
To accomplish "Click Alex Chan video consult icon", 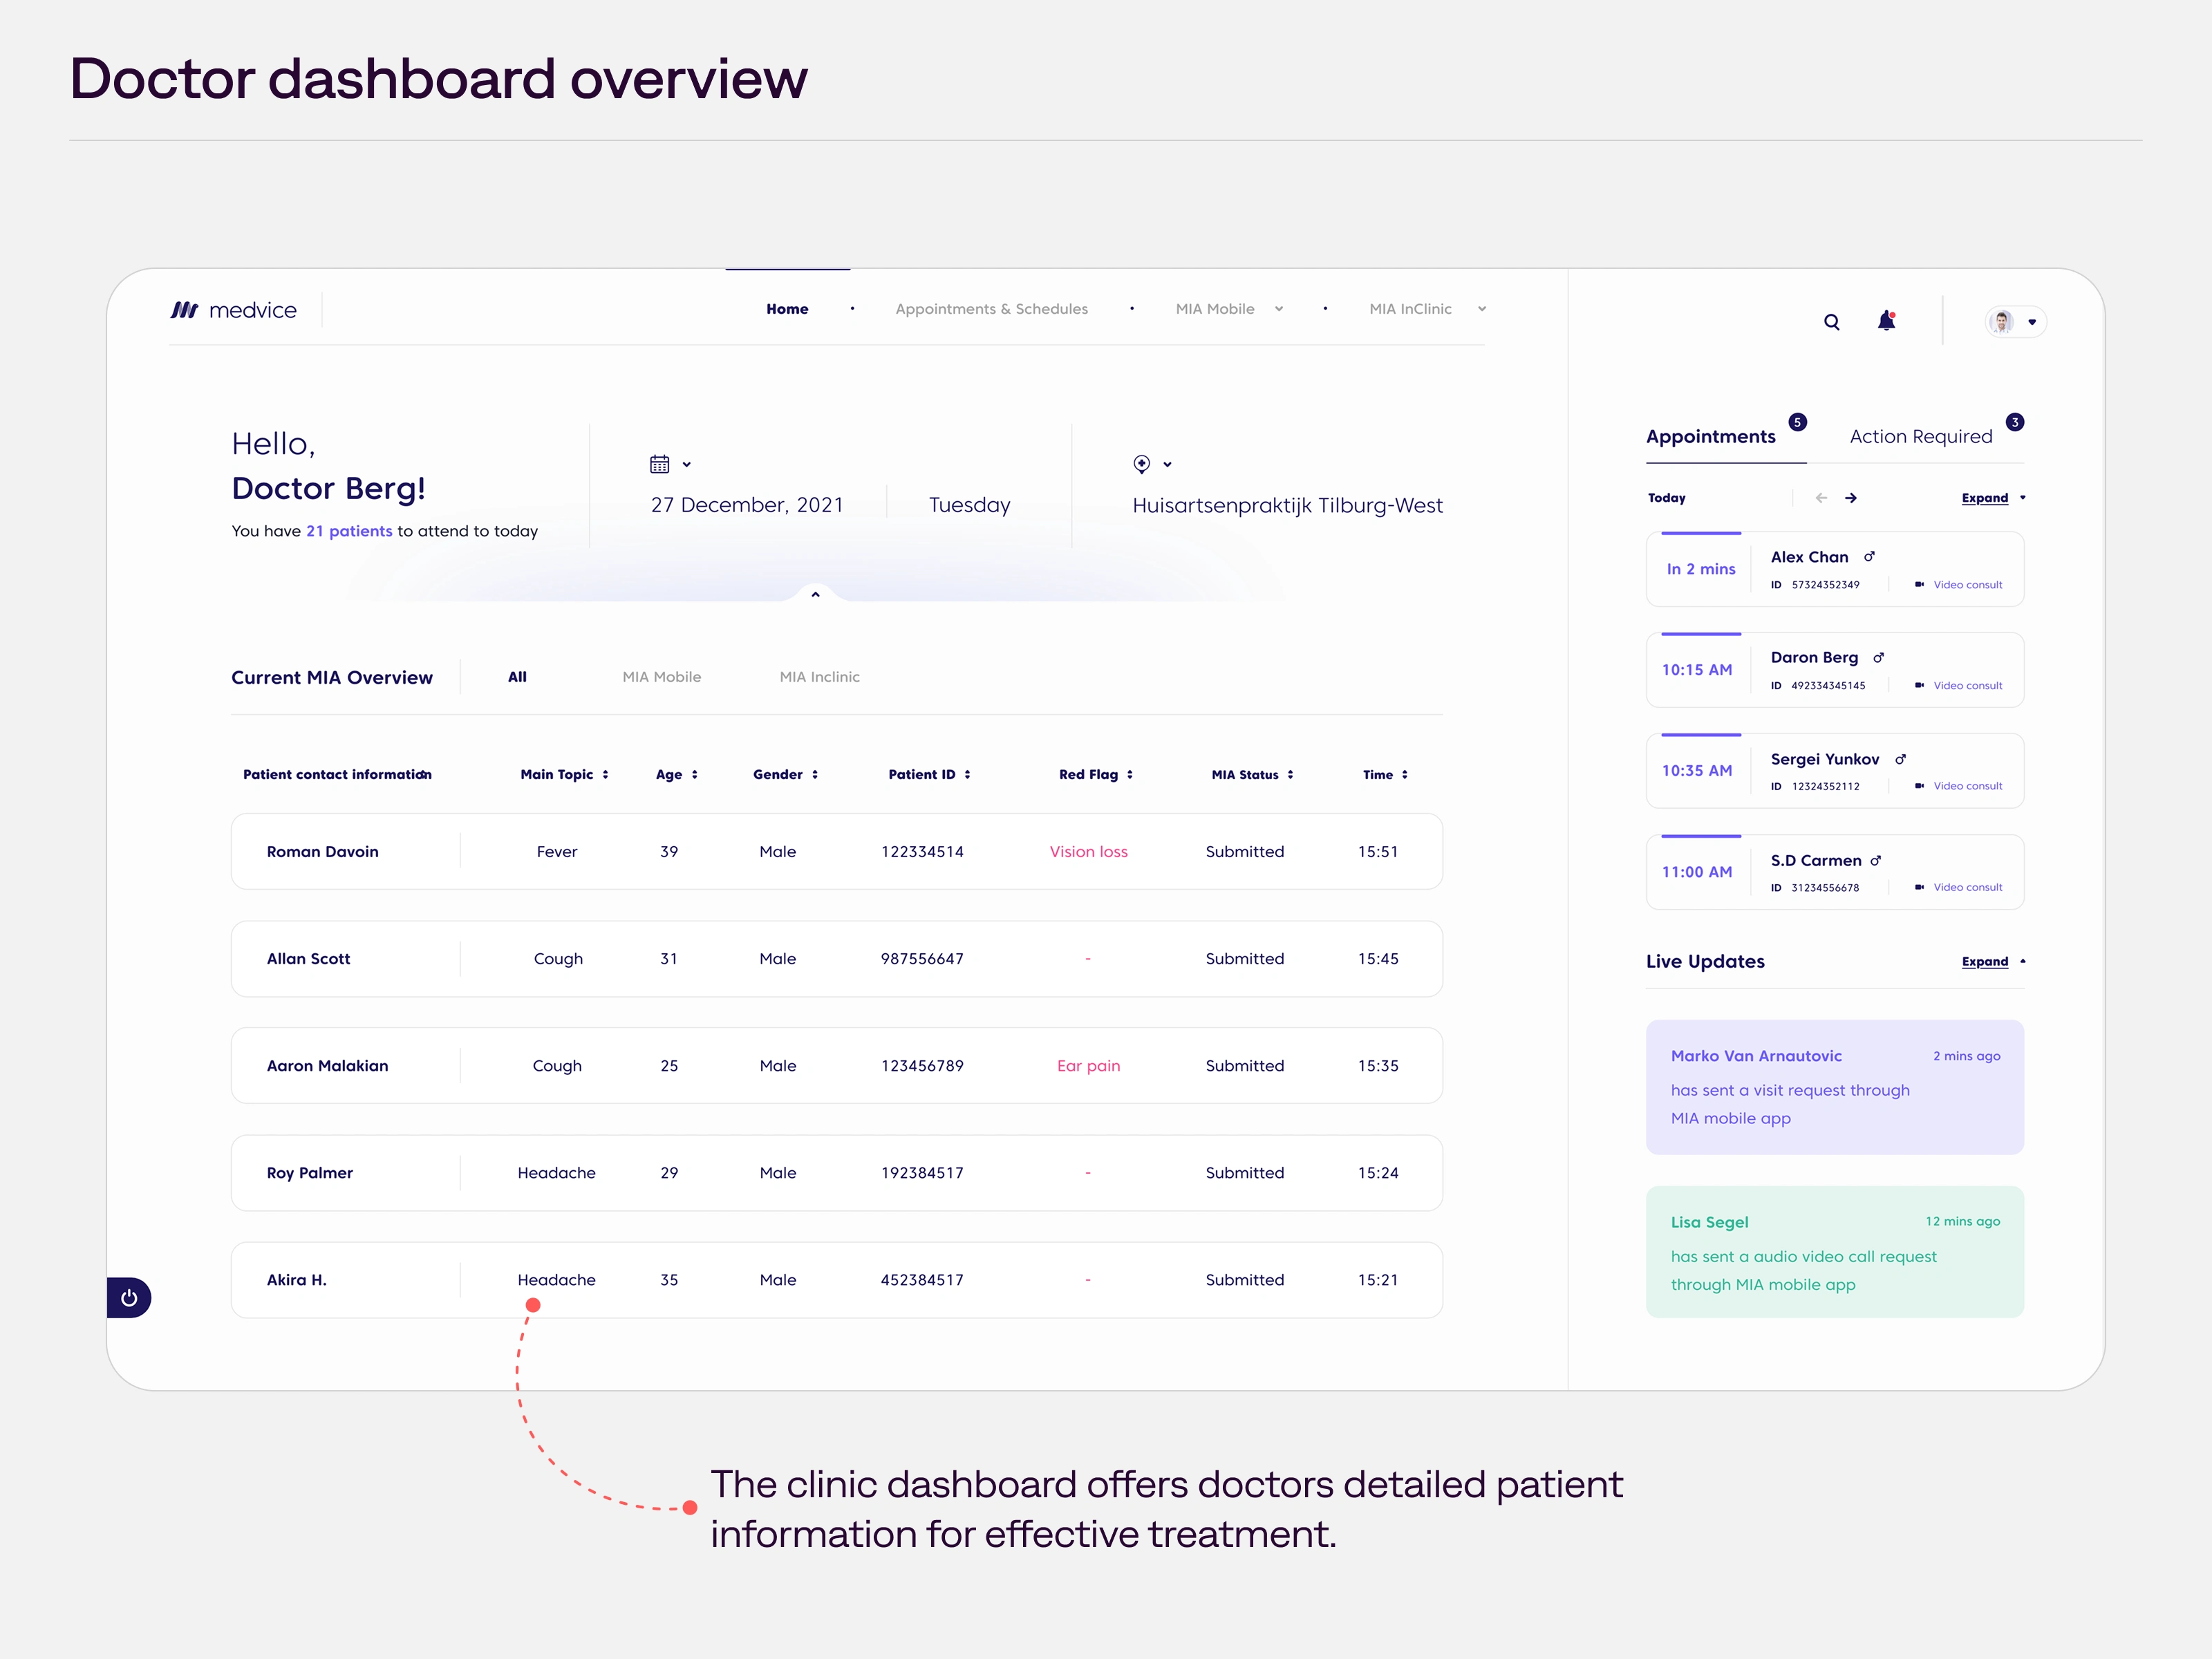I will click(1919, 585).
